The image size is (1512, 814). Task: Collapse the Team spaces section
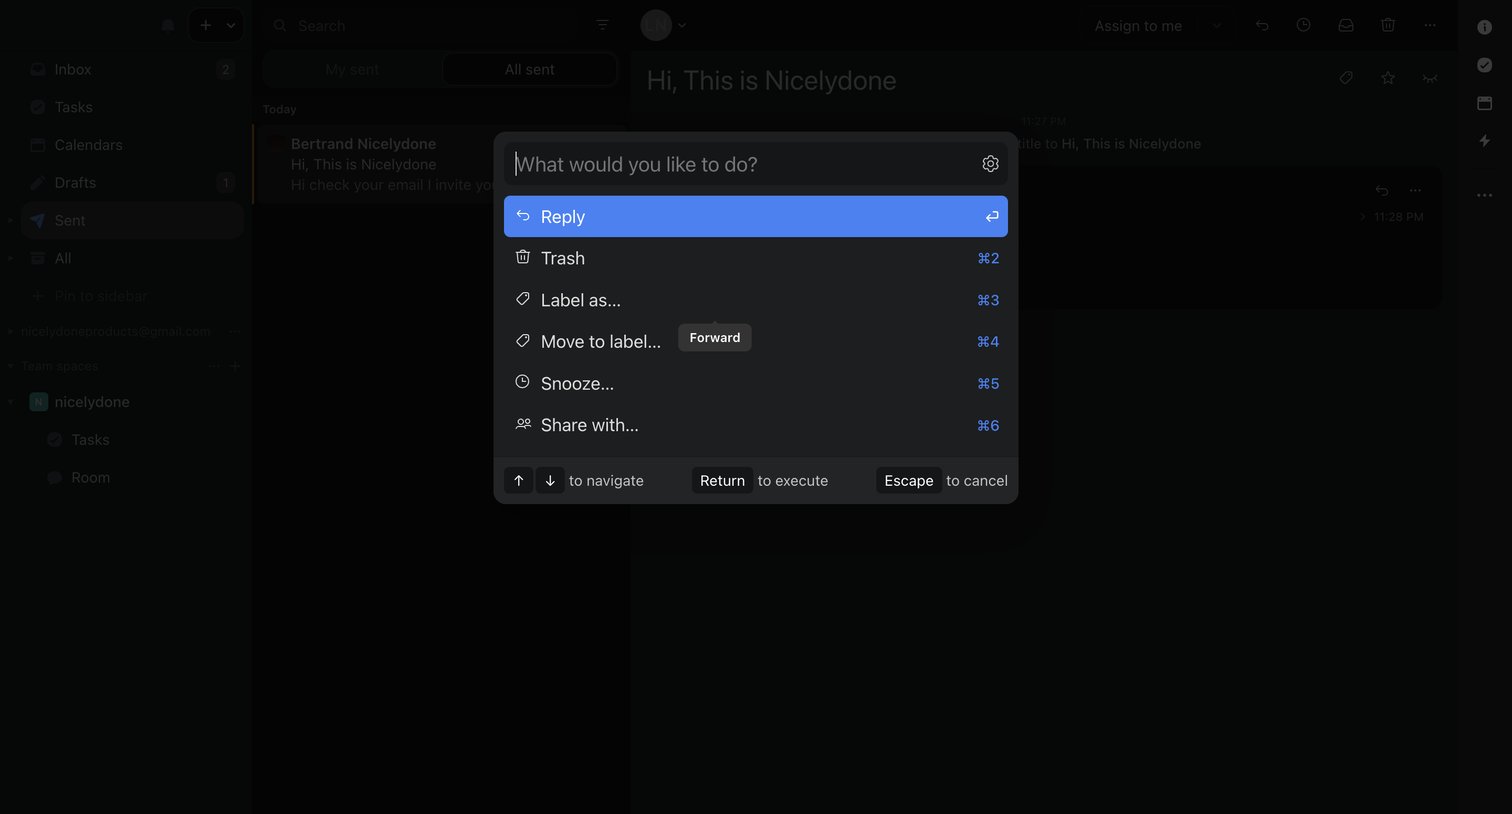click(10, 366)
